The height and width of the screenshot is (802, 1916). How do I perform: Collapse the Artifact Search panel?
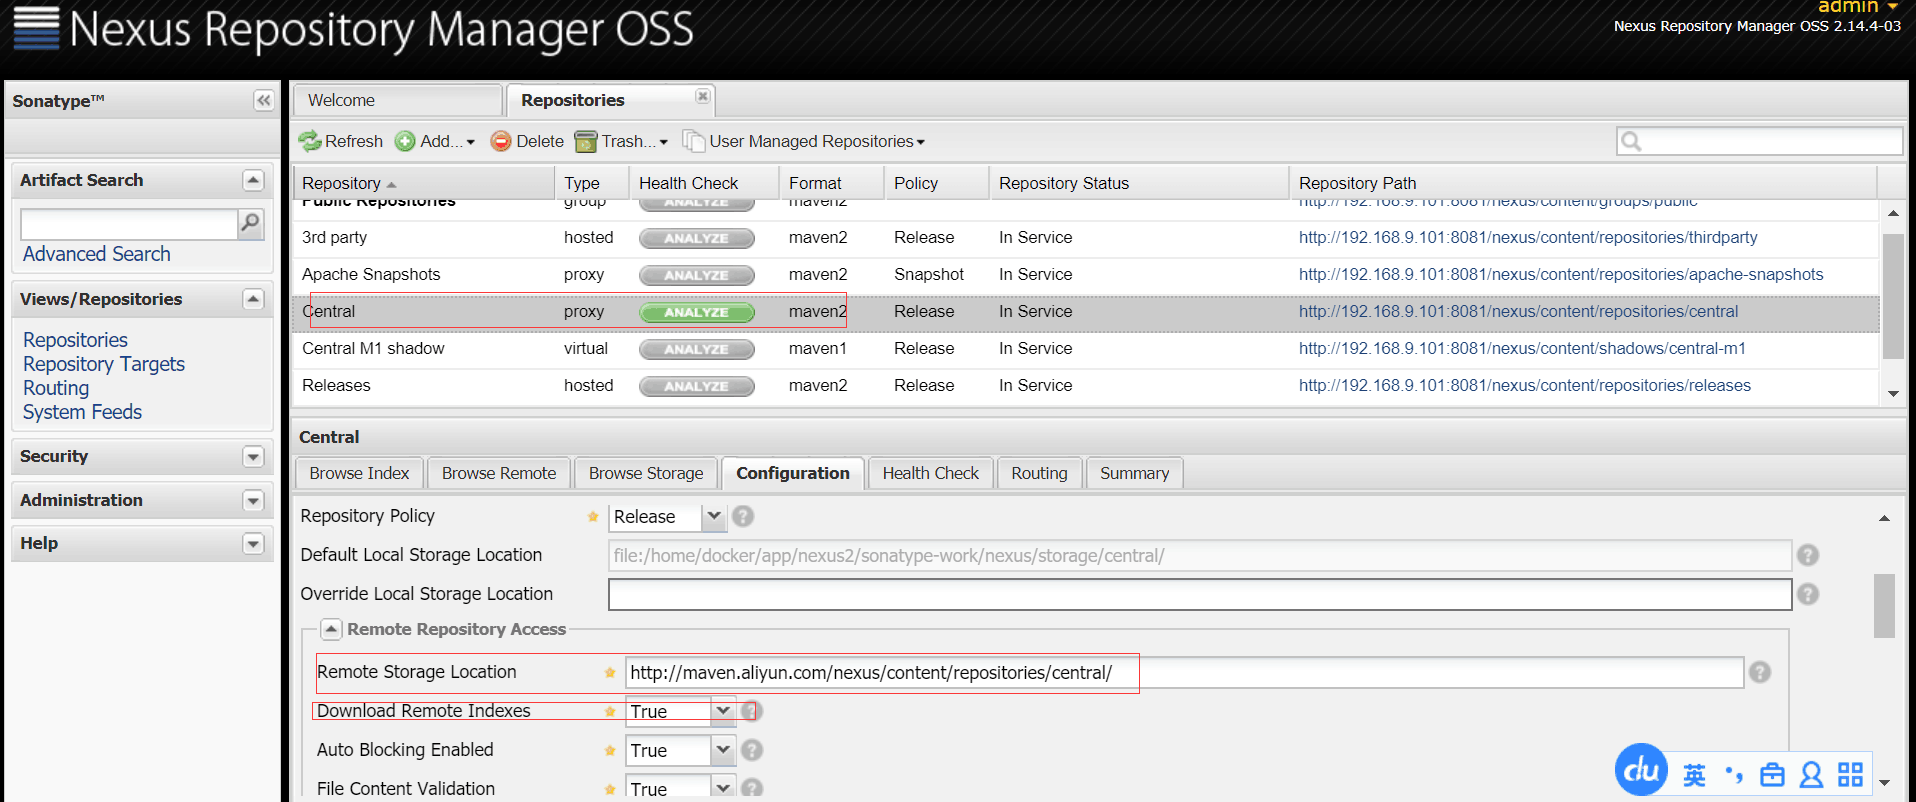pyautogui.click(x=253, y=181)
